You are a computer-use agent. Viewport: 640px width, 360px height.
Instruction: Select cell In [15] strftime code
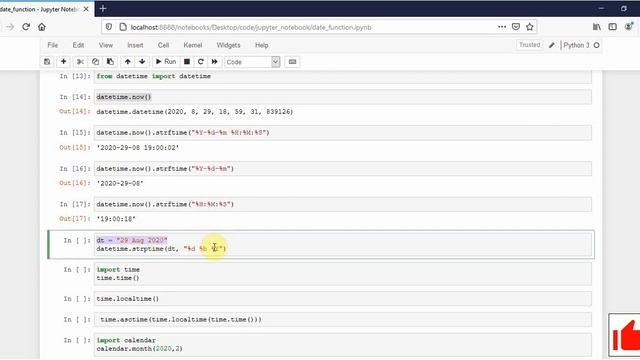tap(342, 133)
